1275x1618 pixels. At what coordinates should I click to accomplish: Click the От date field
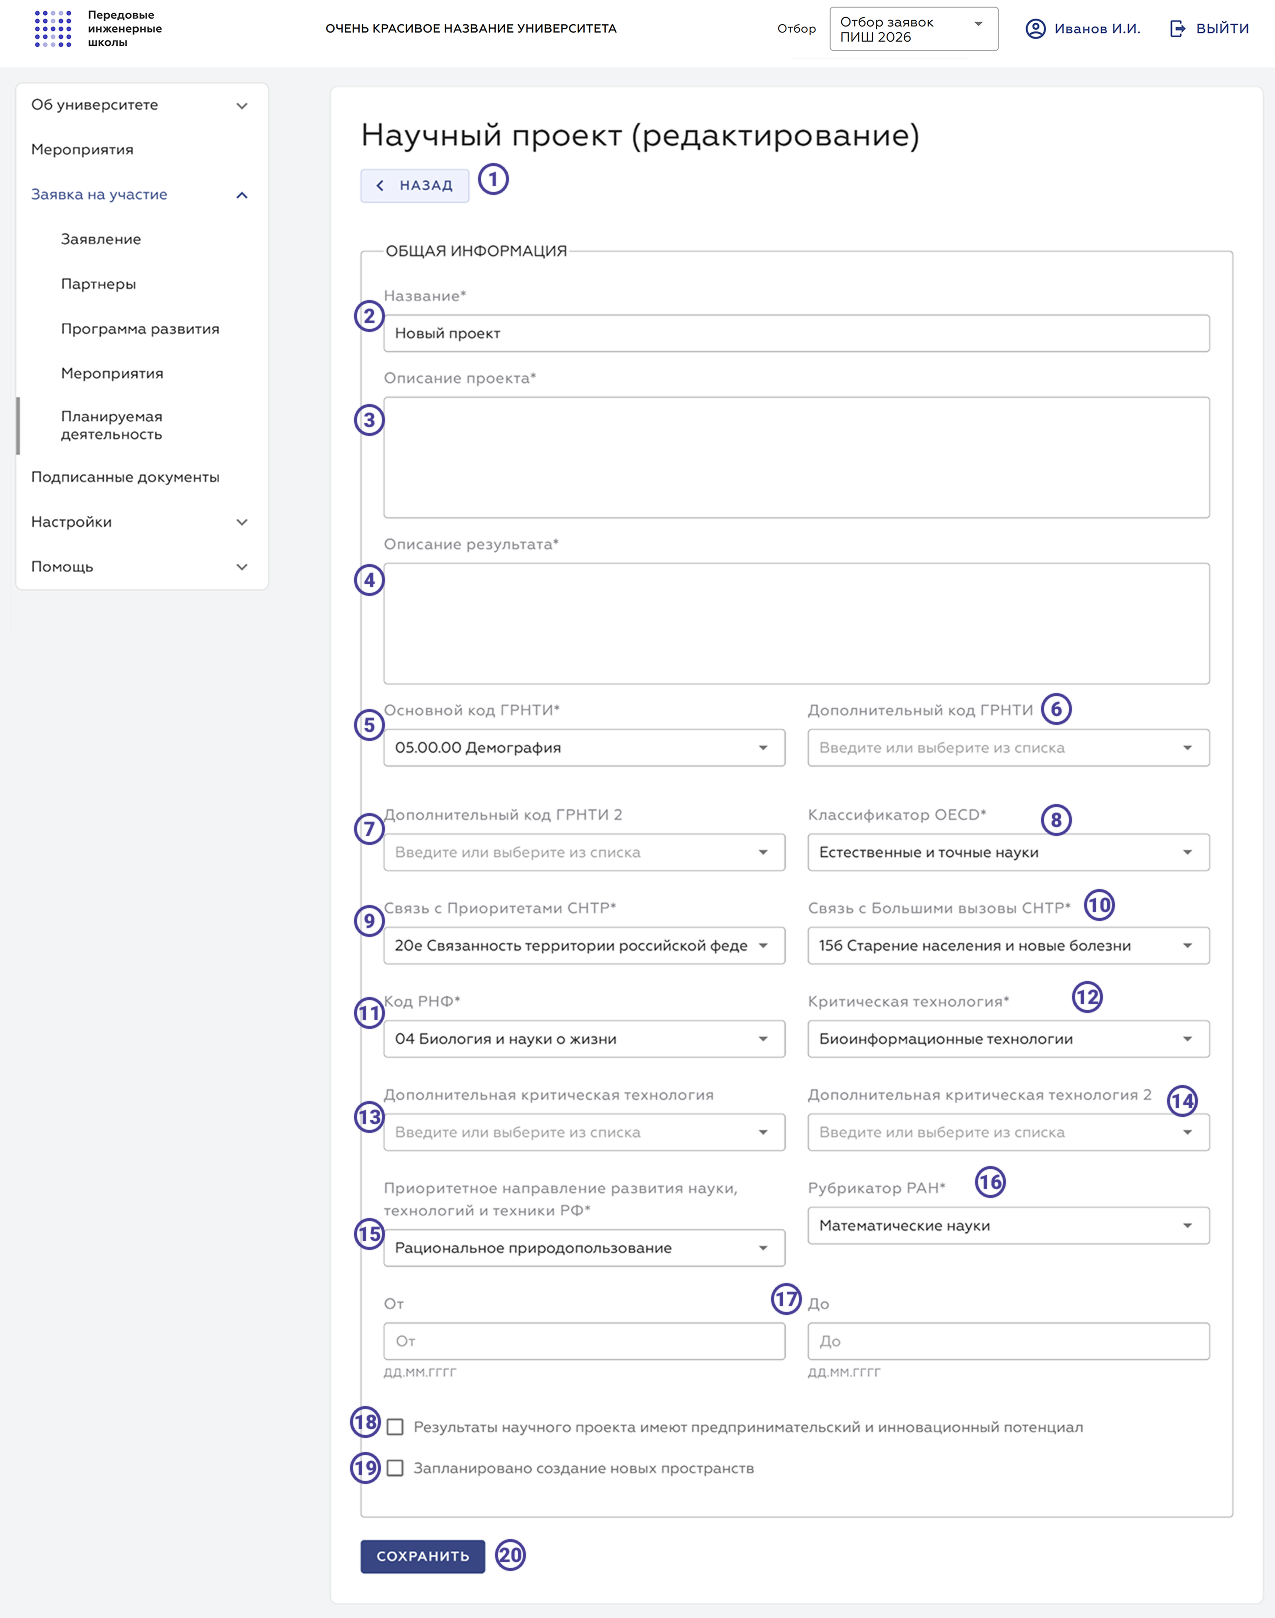pyautogui.click(x=584, y=1342)
